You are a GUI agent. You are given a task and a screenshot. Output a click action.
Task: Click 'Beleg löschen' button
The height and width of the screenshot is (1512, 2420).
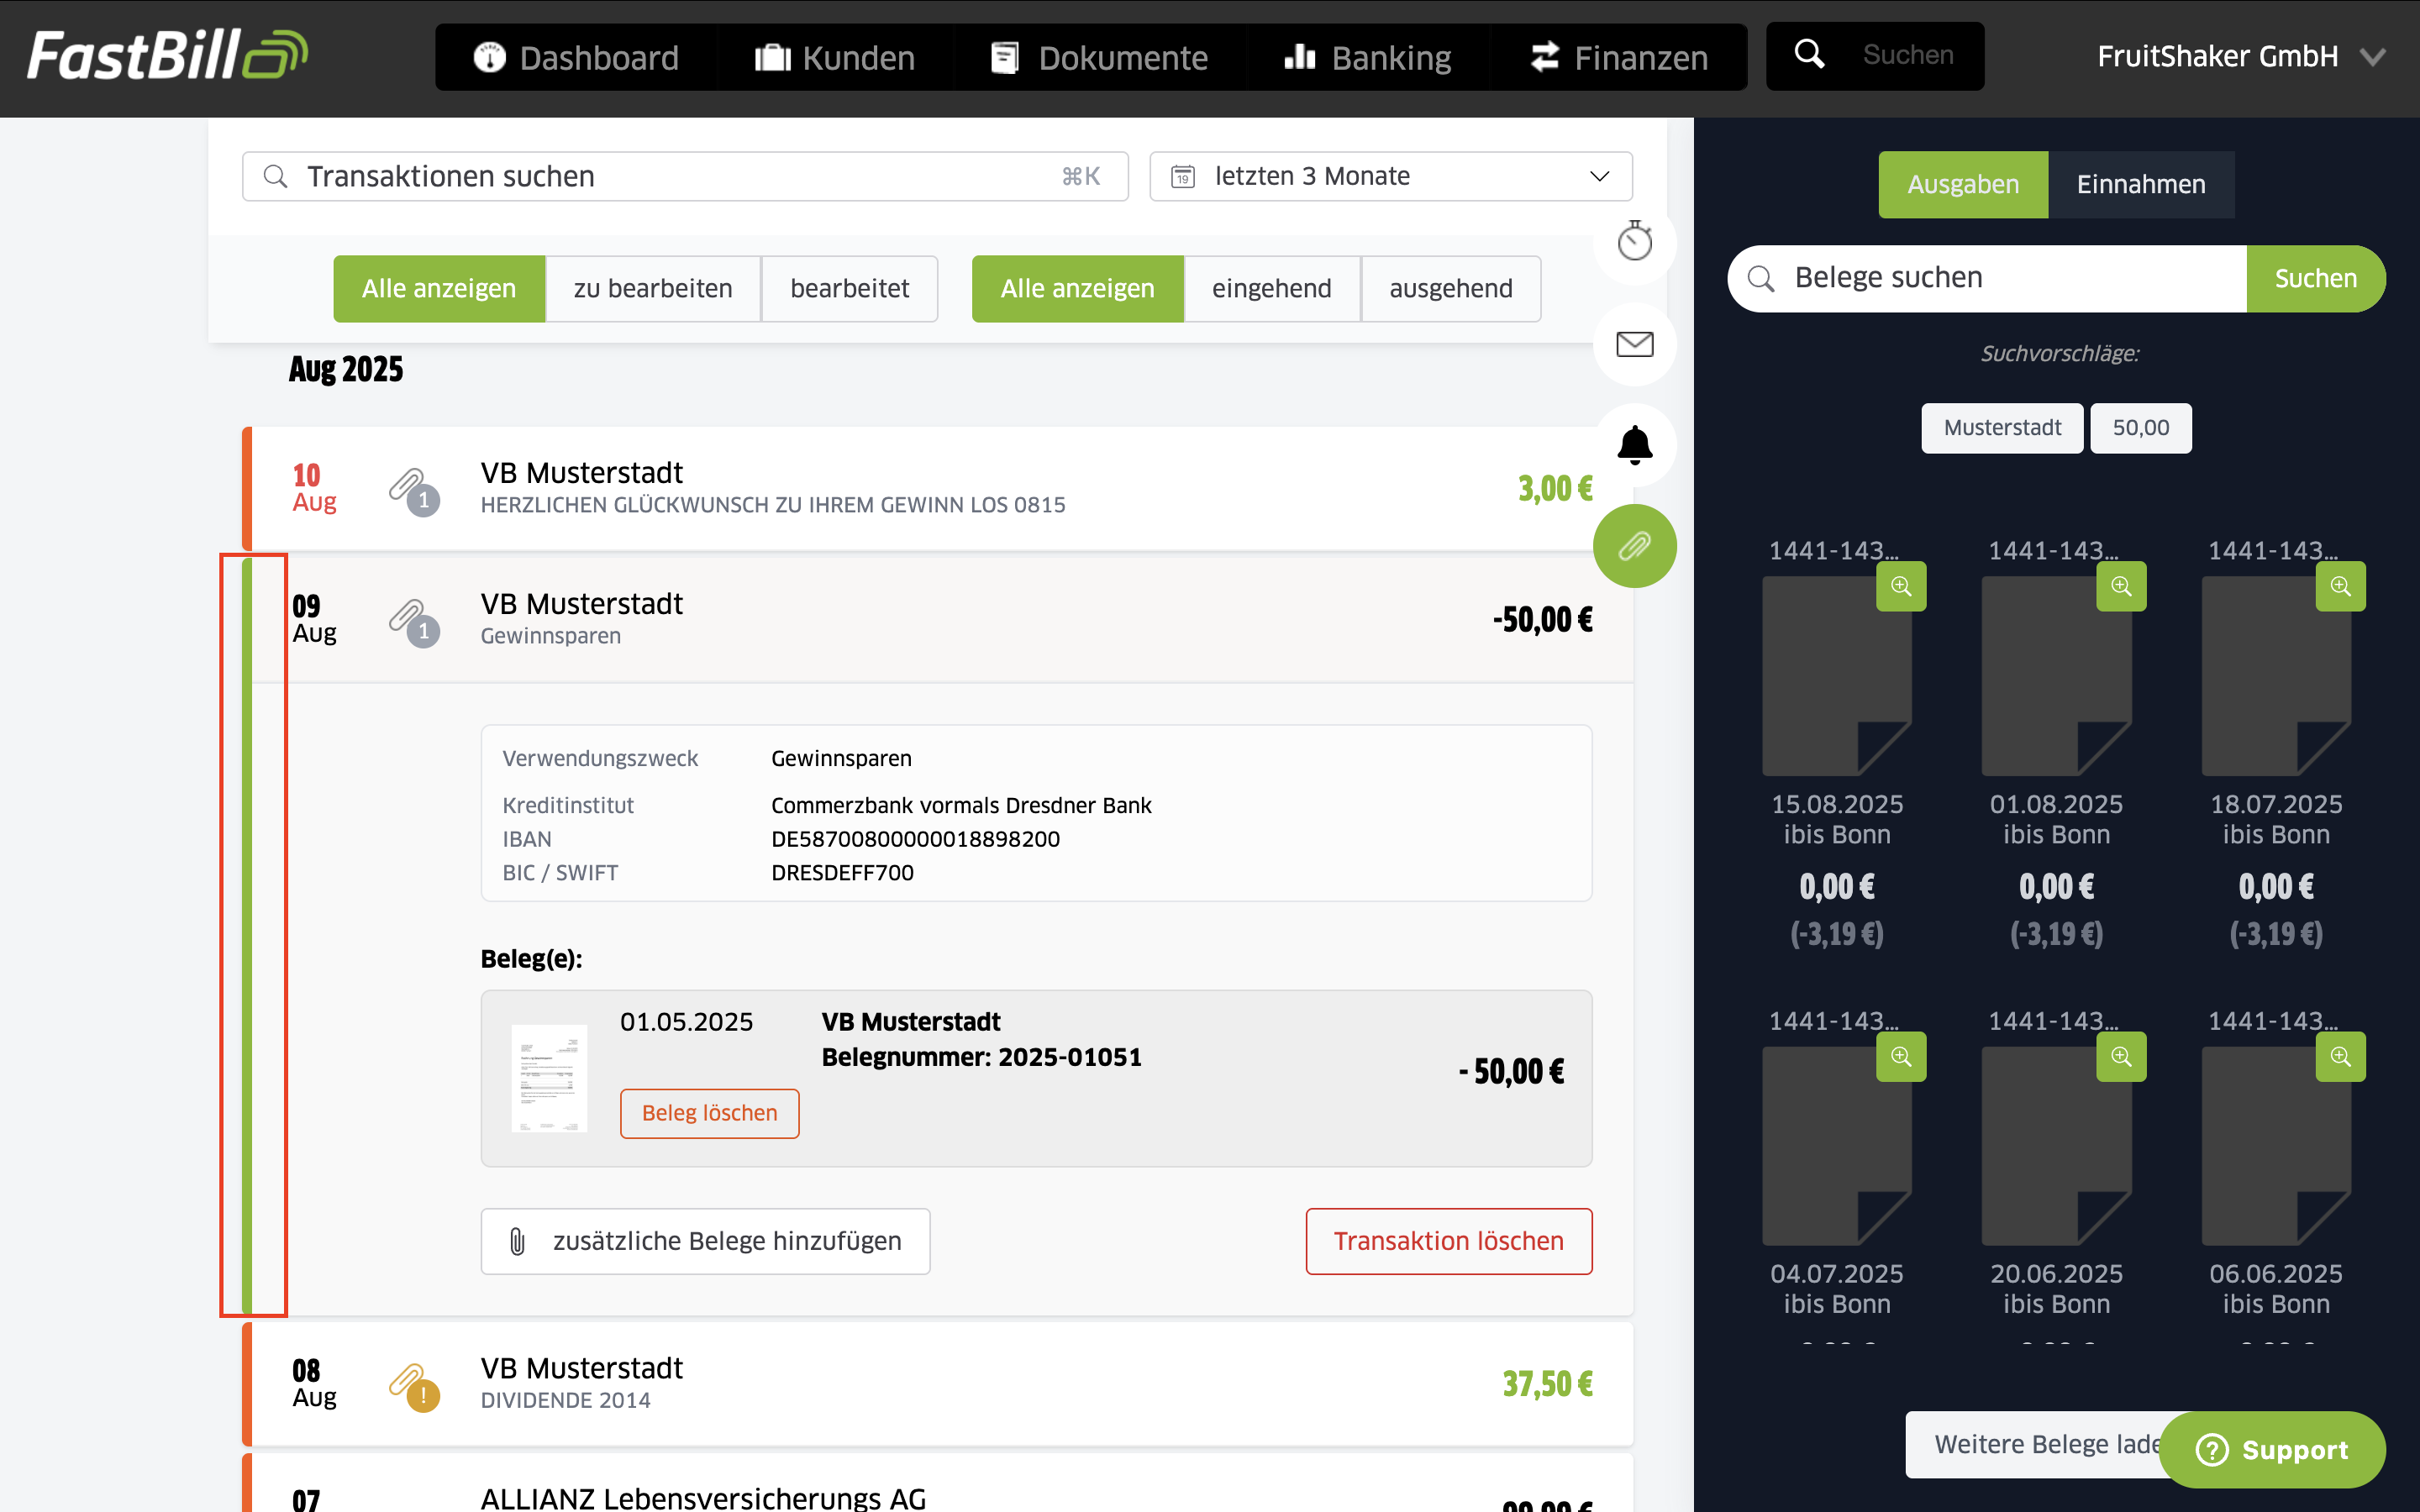point(709,1113)
